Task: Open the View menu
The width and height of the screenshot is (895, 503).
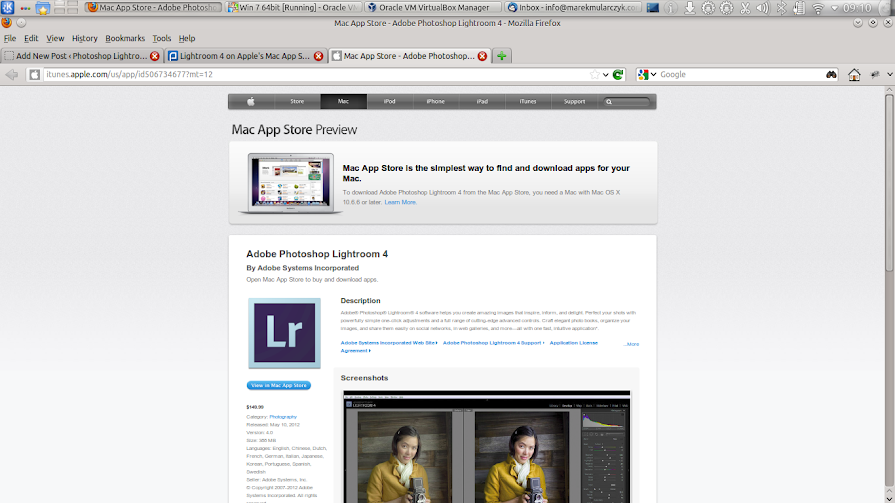Action: [55, 38]
